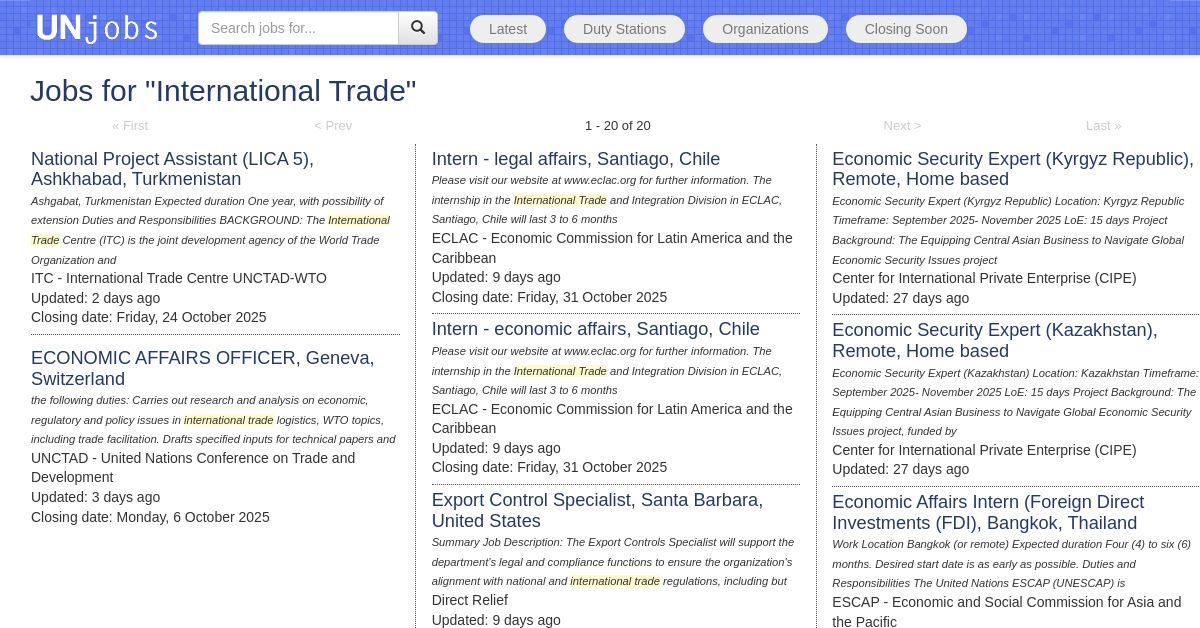The height and width of the screenshot is (628, 1200).
Task: Open the Duty Stations menu item
Action: point(624,29)
